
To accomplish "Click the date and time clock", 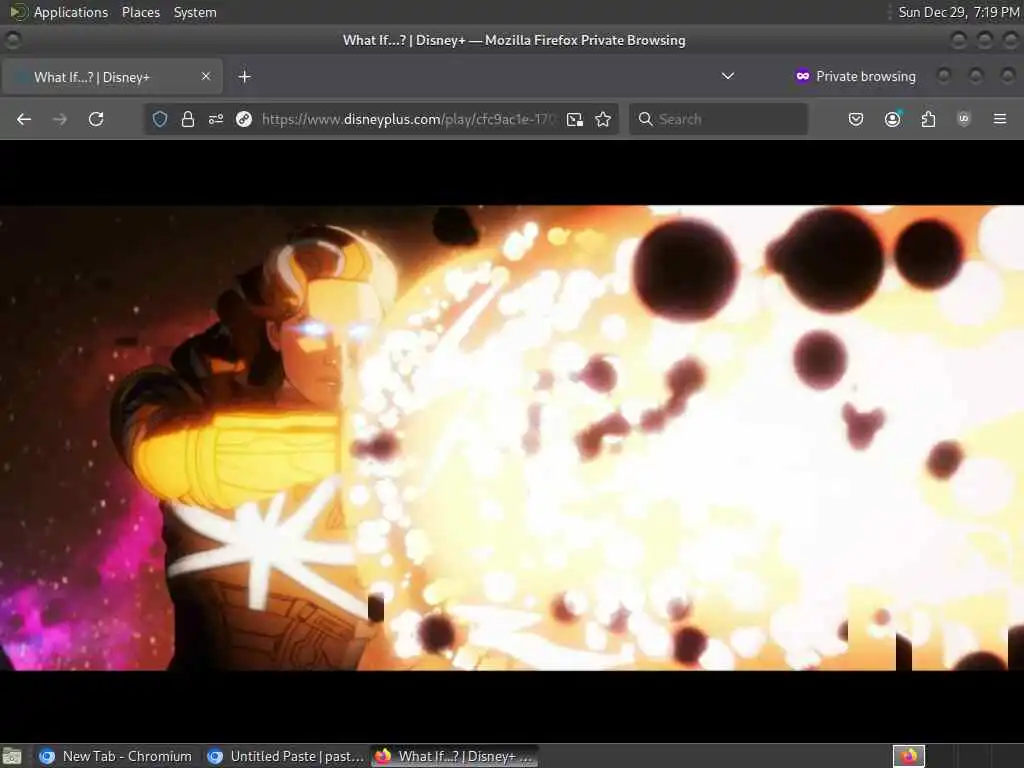I will point(959,12).
